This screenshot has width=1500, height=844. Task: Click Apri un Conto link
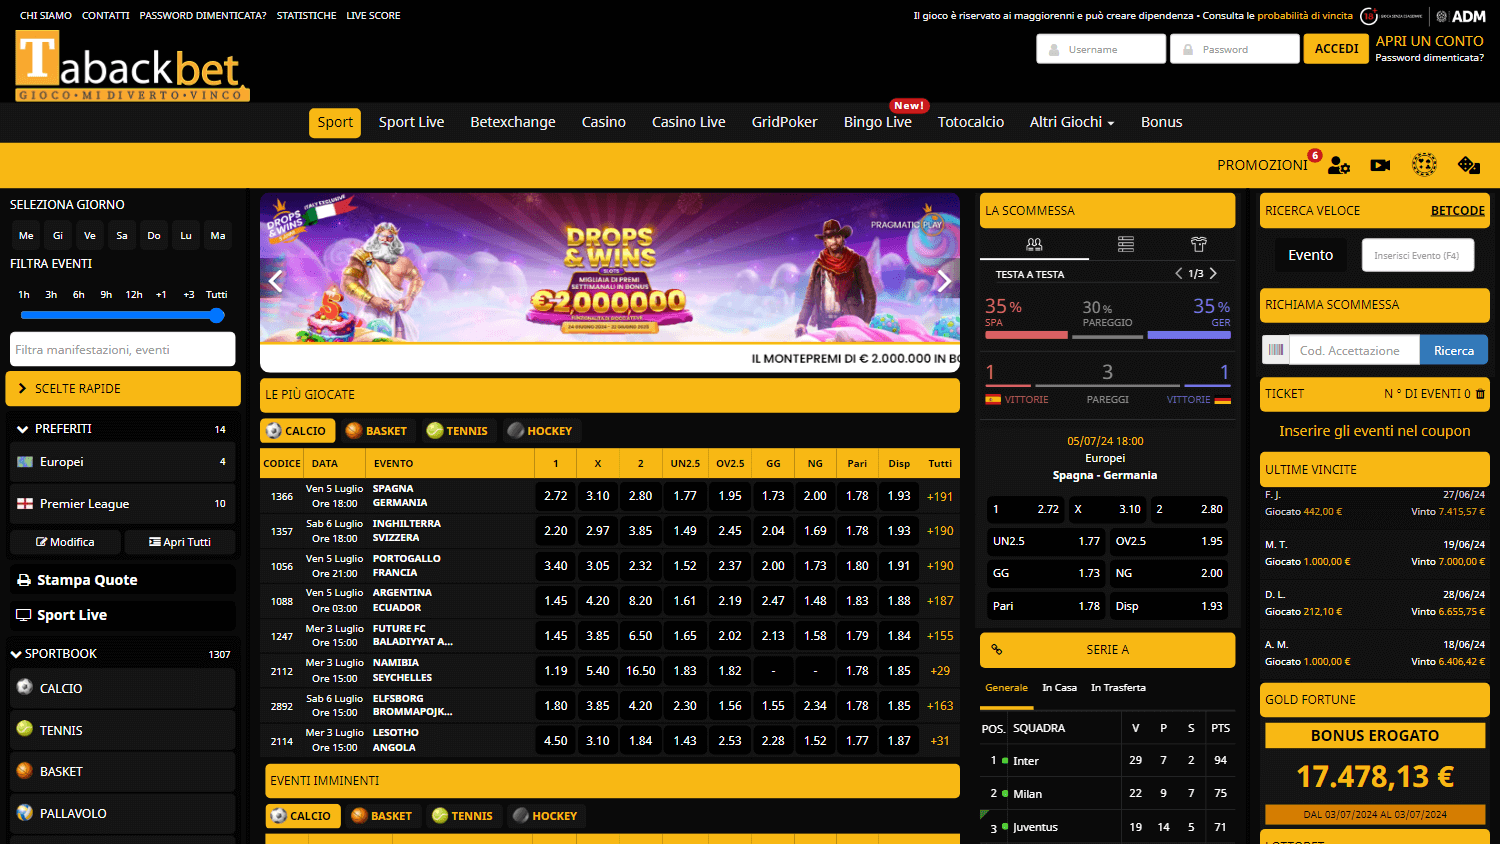[1429, 41]
